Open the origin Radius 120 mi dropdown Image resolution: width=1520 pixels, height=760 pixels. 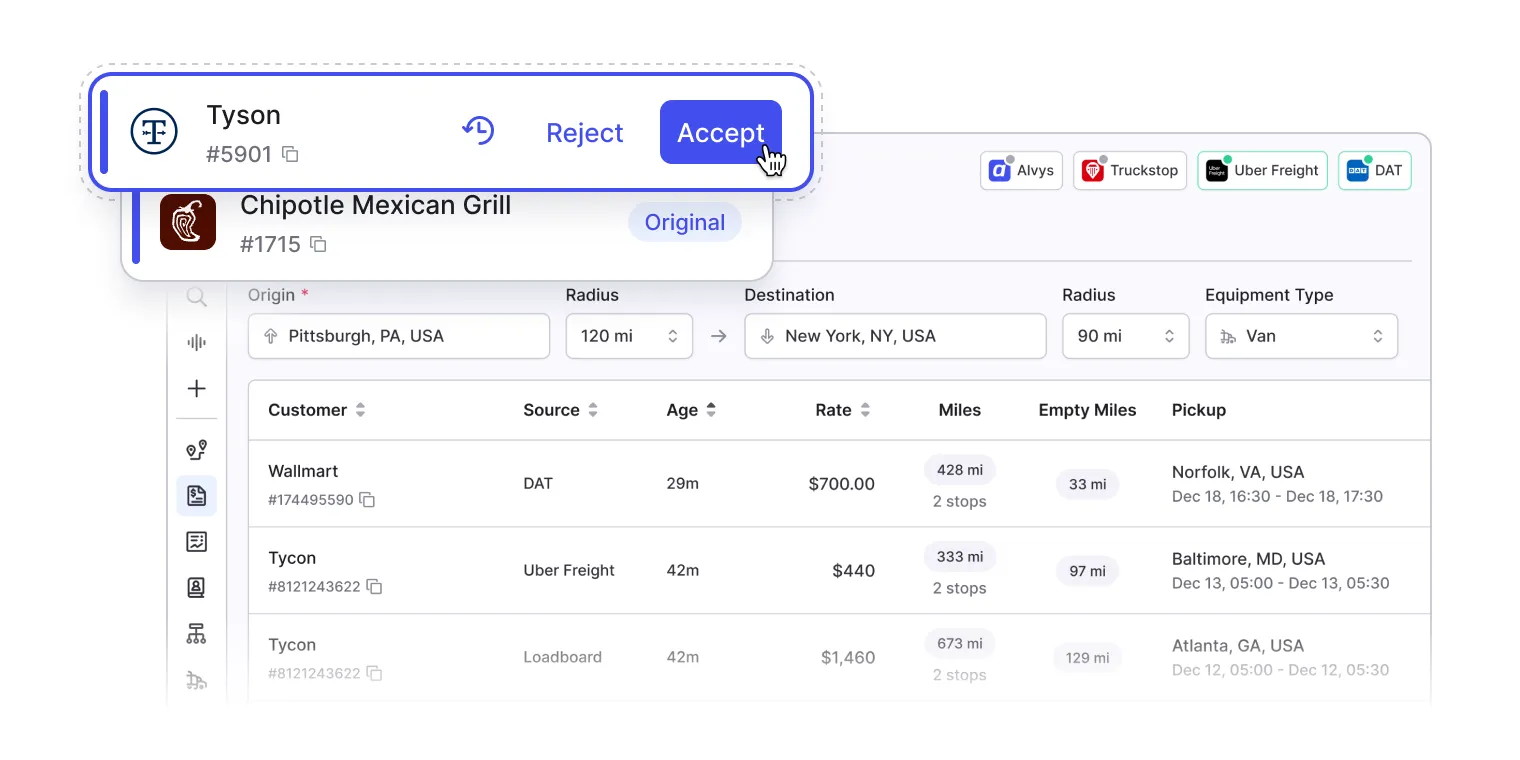tap(629, 336)
